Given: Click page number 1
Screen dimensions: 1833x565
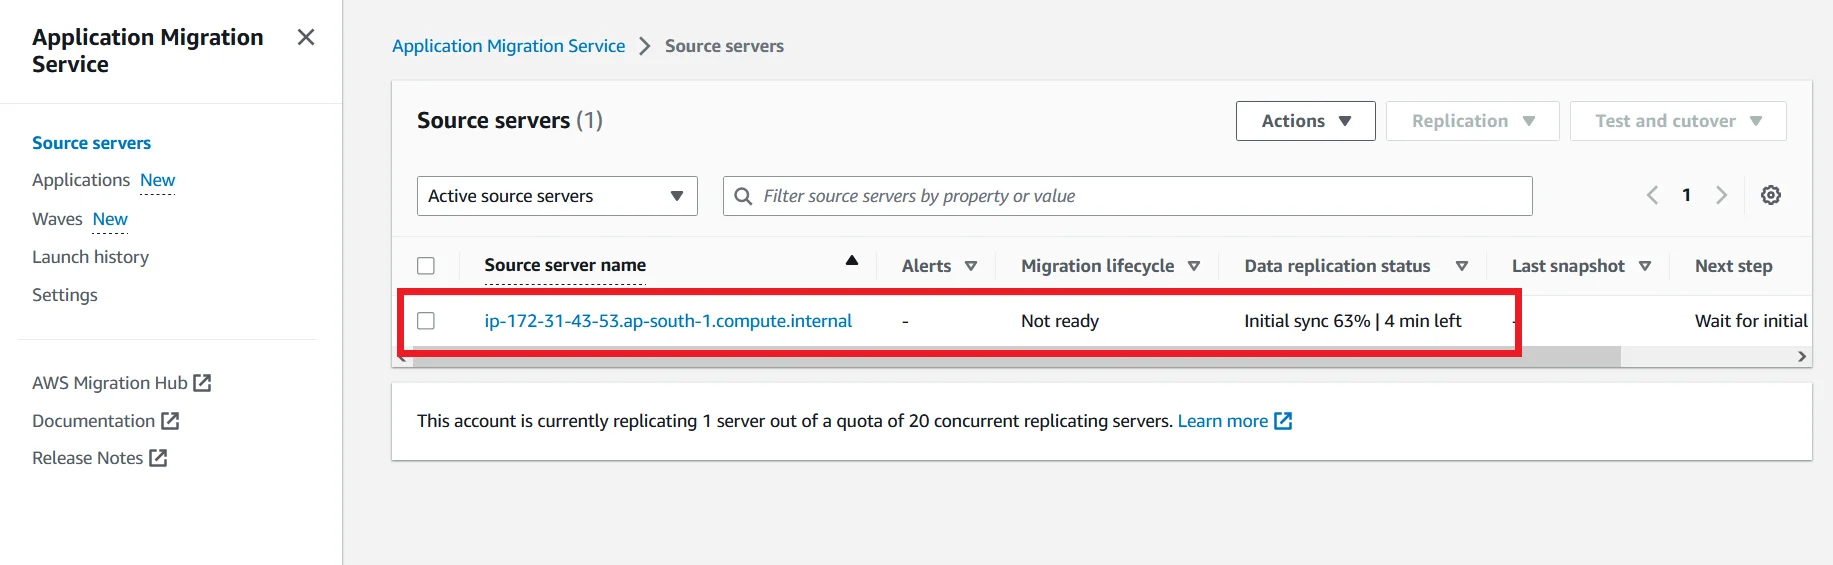Looking at the screenshot, I should click(1686, 195).
